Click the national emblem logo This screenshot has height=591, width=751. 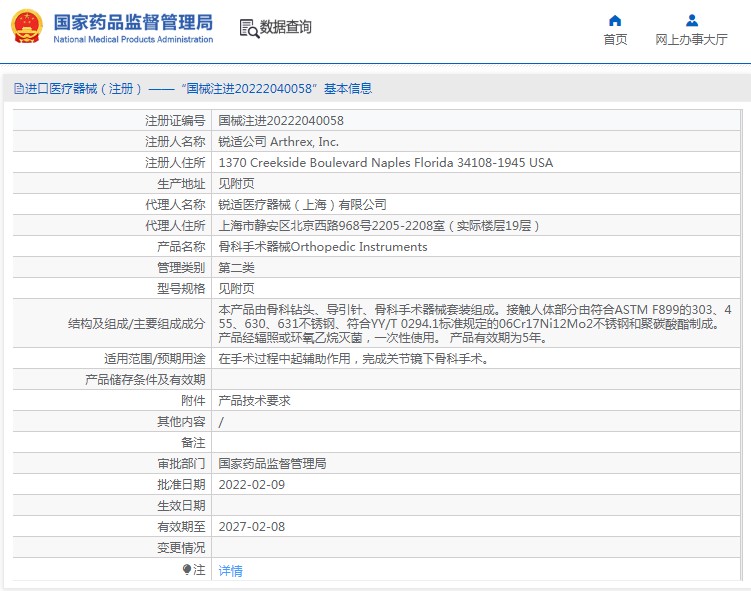27,27
